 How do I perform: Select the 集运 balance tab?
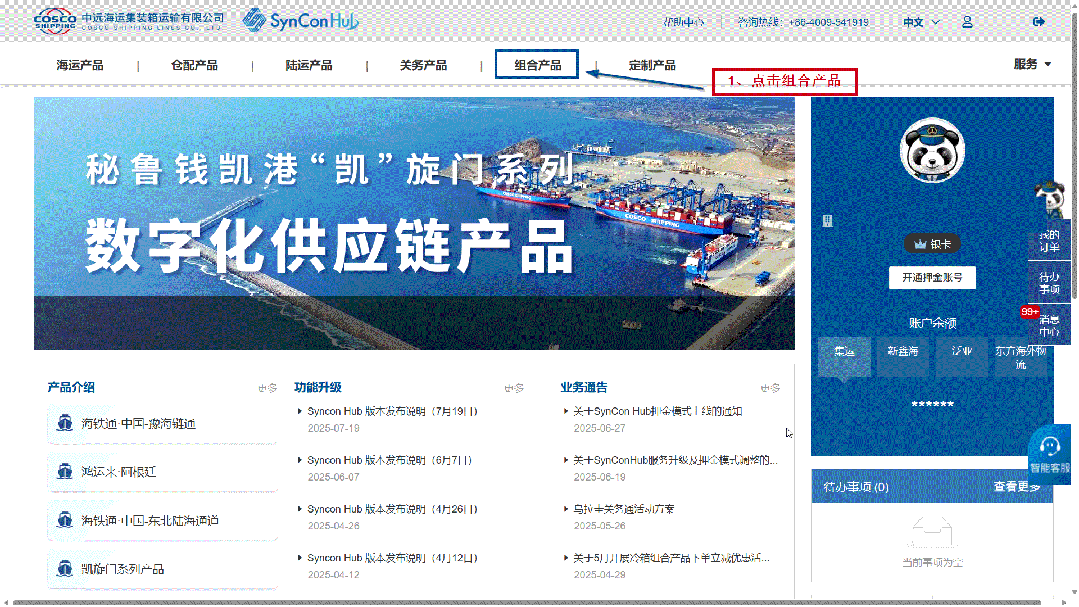click(x=844, y=356)
